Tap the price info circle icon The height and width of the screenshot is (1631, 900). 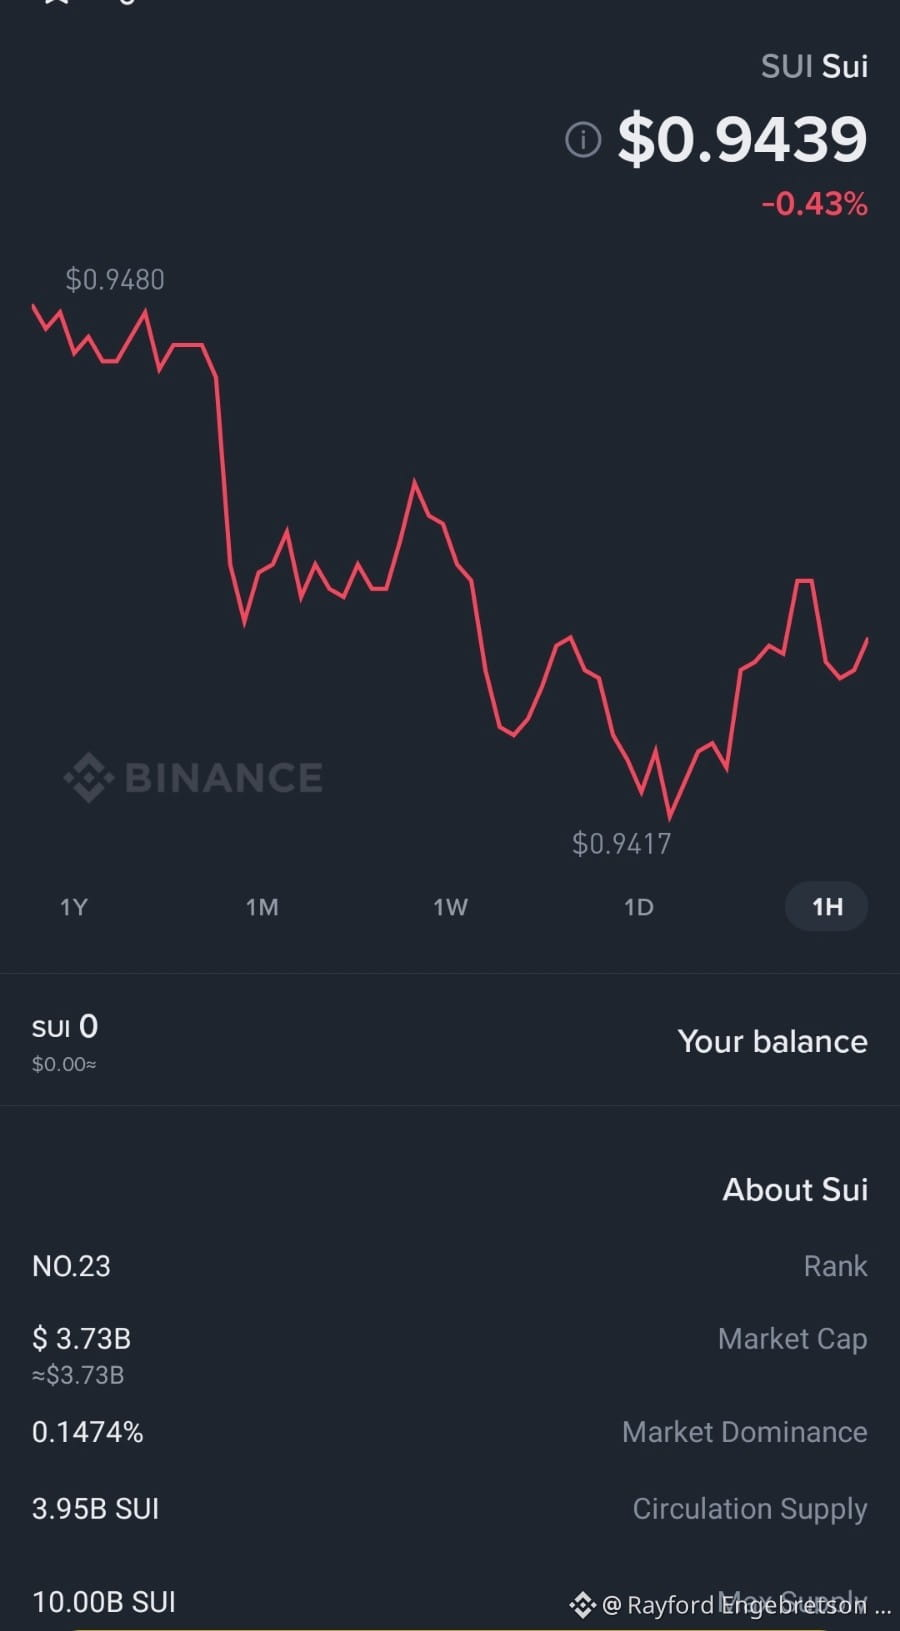pyautogui.click(x=583, y=140)
